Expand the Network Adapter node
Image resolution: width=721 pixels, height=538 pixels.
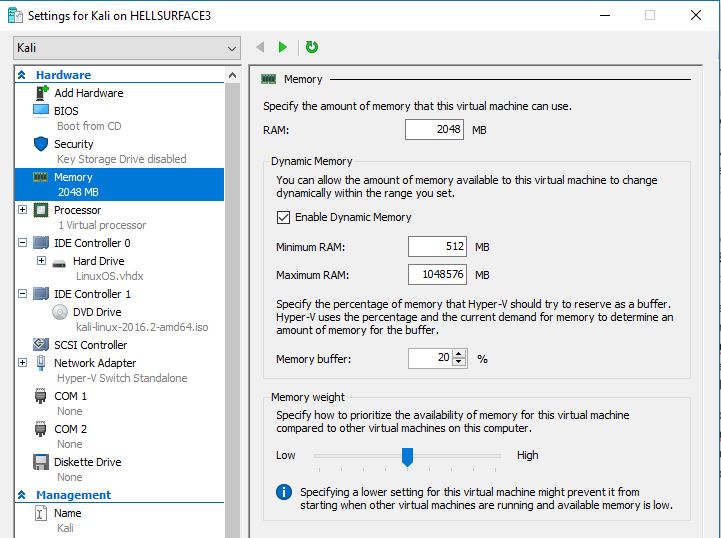click(x=22, y=363)
